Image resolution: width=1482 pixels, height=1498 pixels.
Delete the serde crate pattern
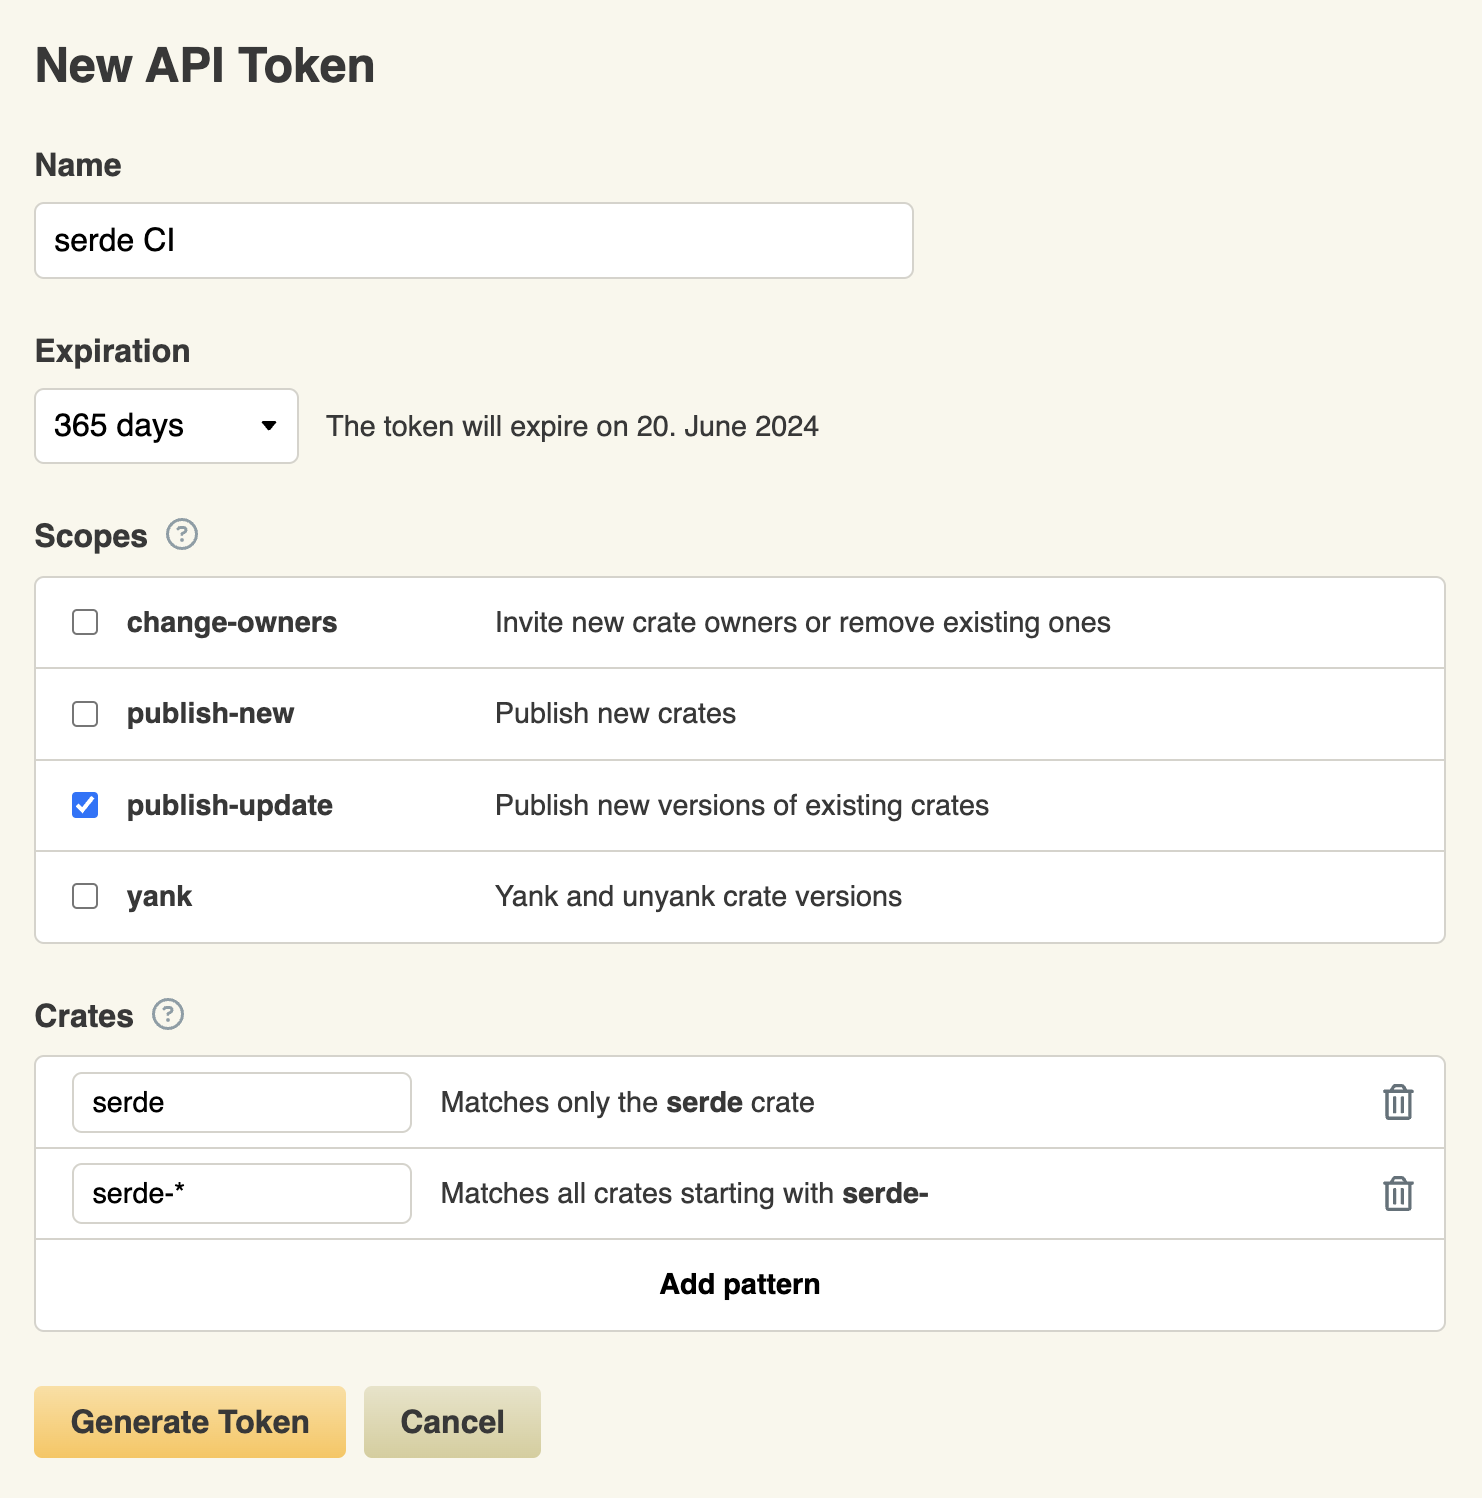(1397, 1102)
